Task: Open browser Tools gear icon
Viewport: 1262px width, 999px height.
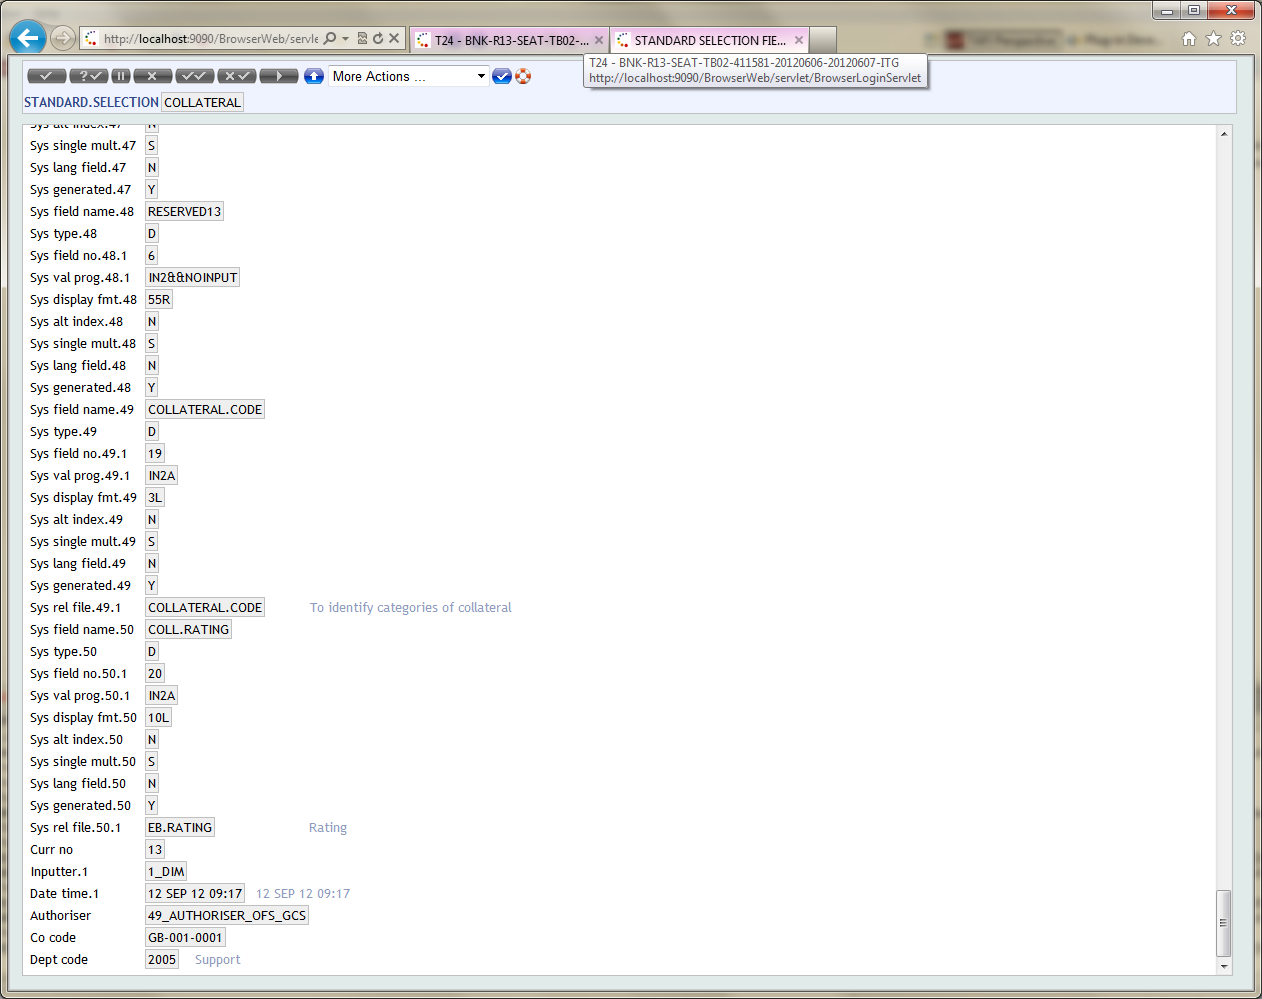Action: (x=1238, y=38)
